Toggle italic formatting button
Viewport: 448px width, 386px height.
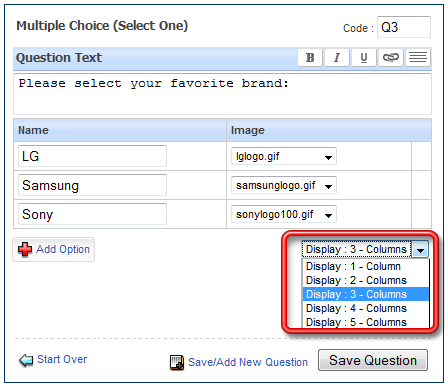(x=337, y=58)
